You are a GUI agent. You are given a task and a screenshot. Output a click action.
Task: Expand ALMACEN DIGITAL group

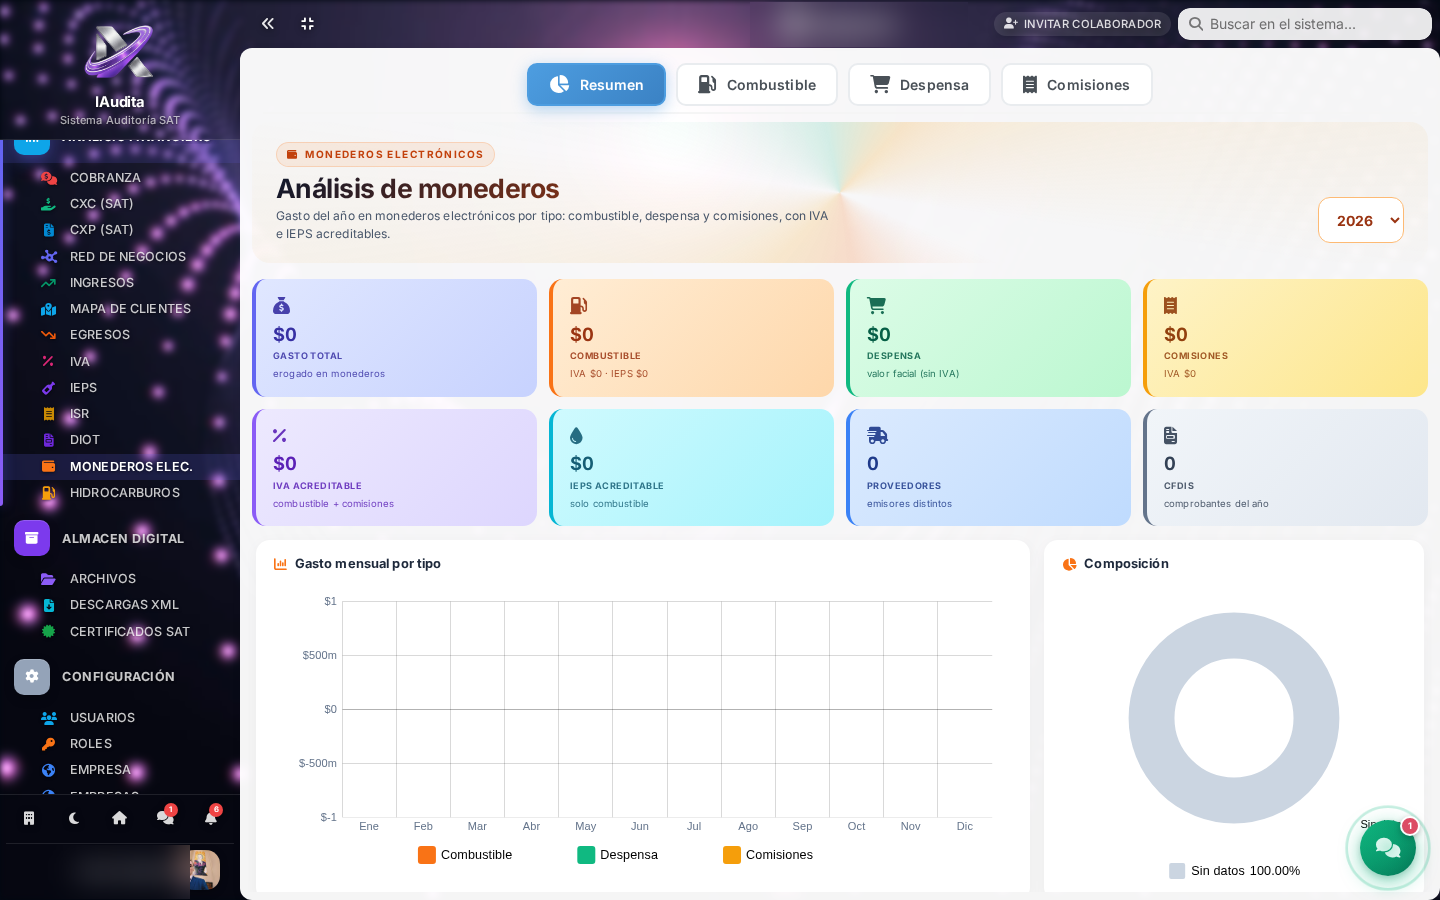120,538
